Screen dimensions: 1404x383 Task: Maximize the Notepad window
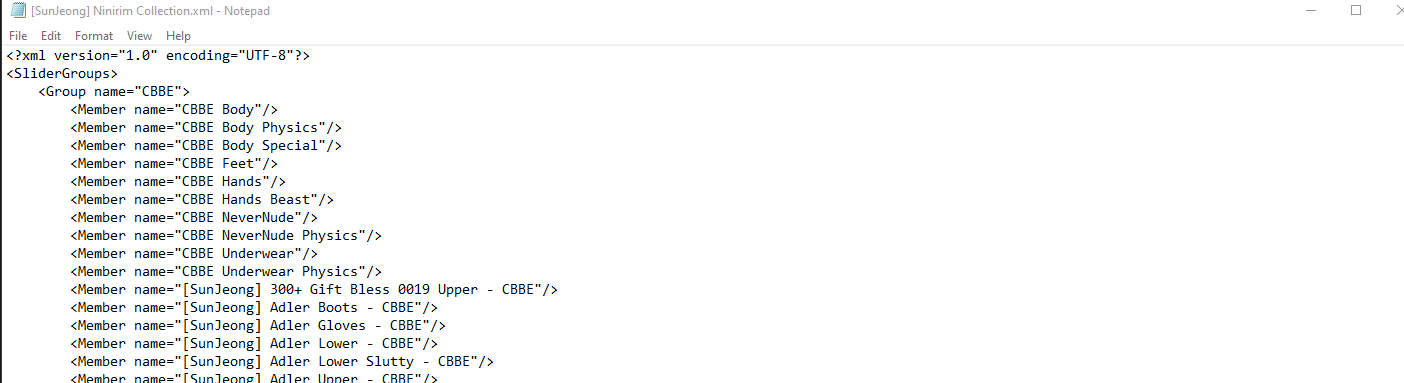click(1356, 11)
